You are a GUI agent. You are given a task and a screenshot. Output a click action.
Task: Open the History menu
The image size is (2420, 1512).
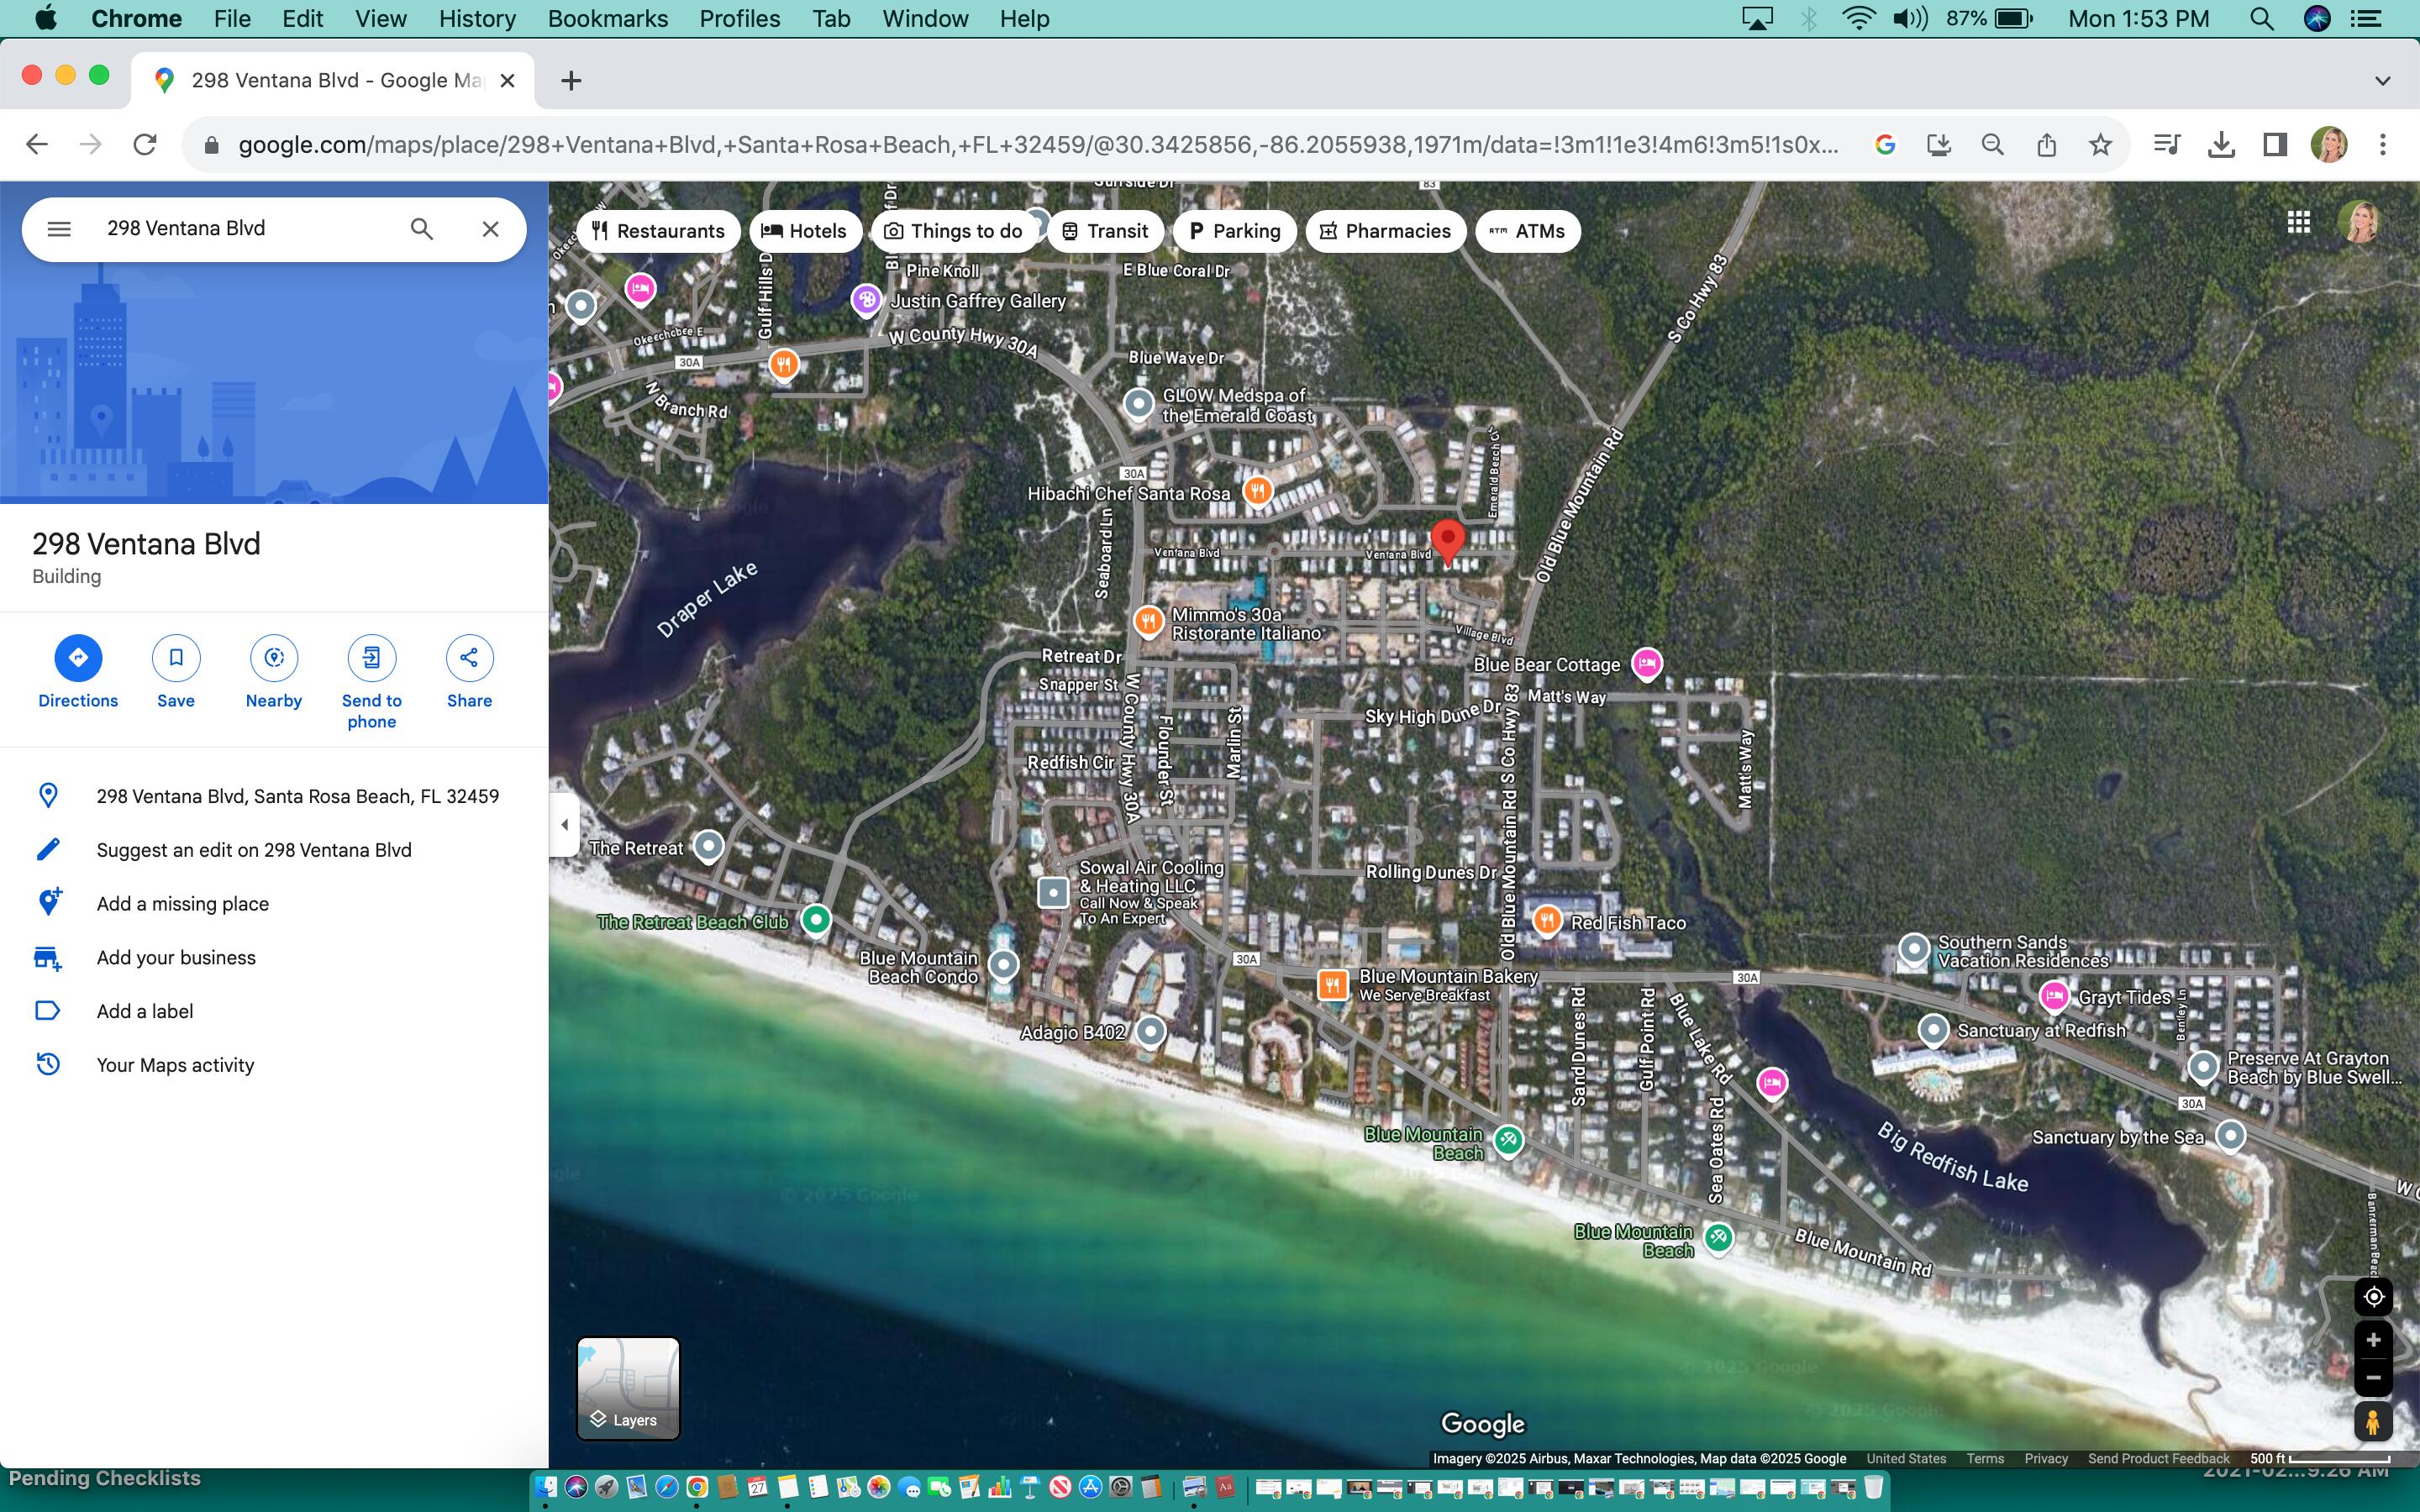[477, 19]
